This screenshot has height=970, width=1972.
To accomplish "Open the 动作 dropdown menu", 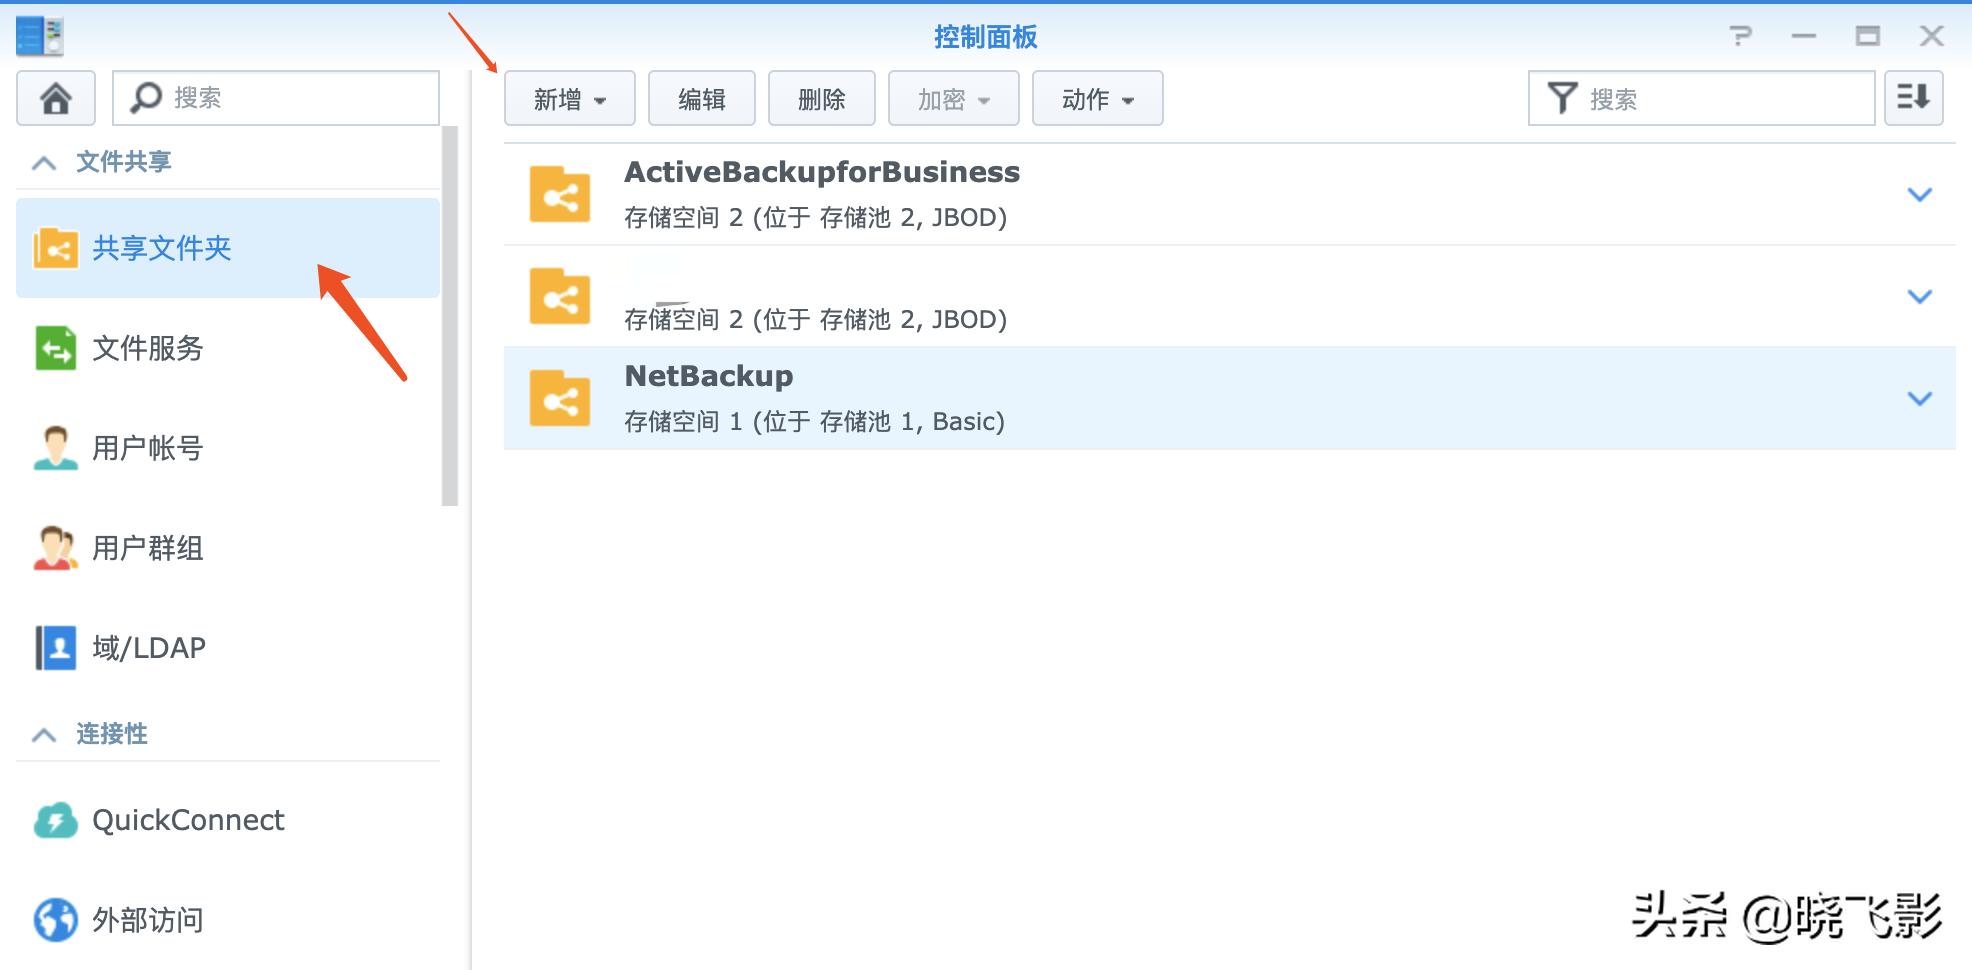I will click(x=1097, y=98).
